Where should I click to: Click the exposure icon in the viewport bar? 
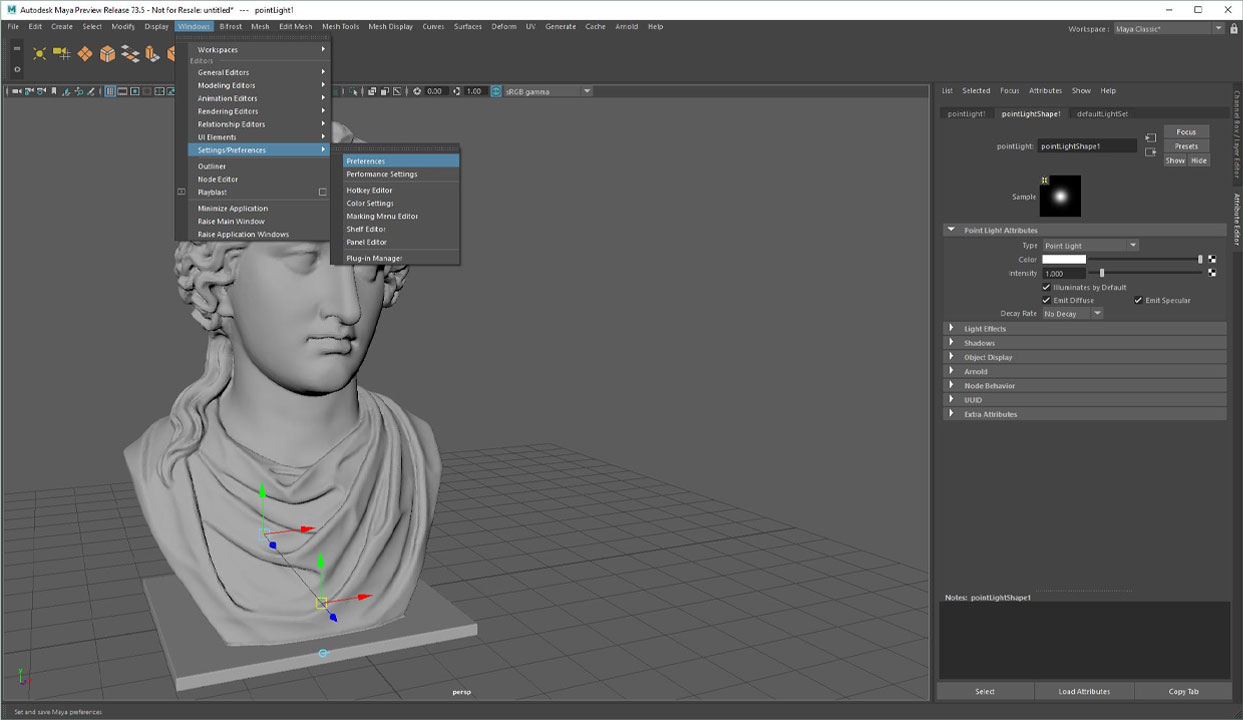tap(417, 91)
